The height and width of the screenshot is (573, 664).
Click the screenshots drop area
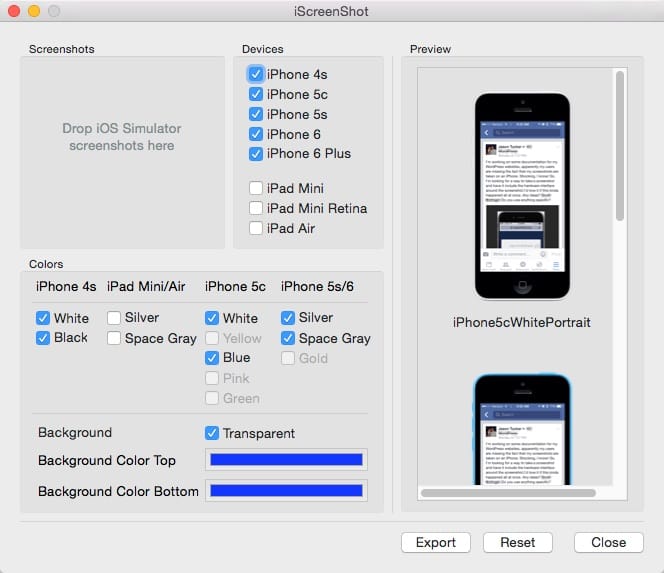coord(122,152)
